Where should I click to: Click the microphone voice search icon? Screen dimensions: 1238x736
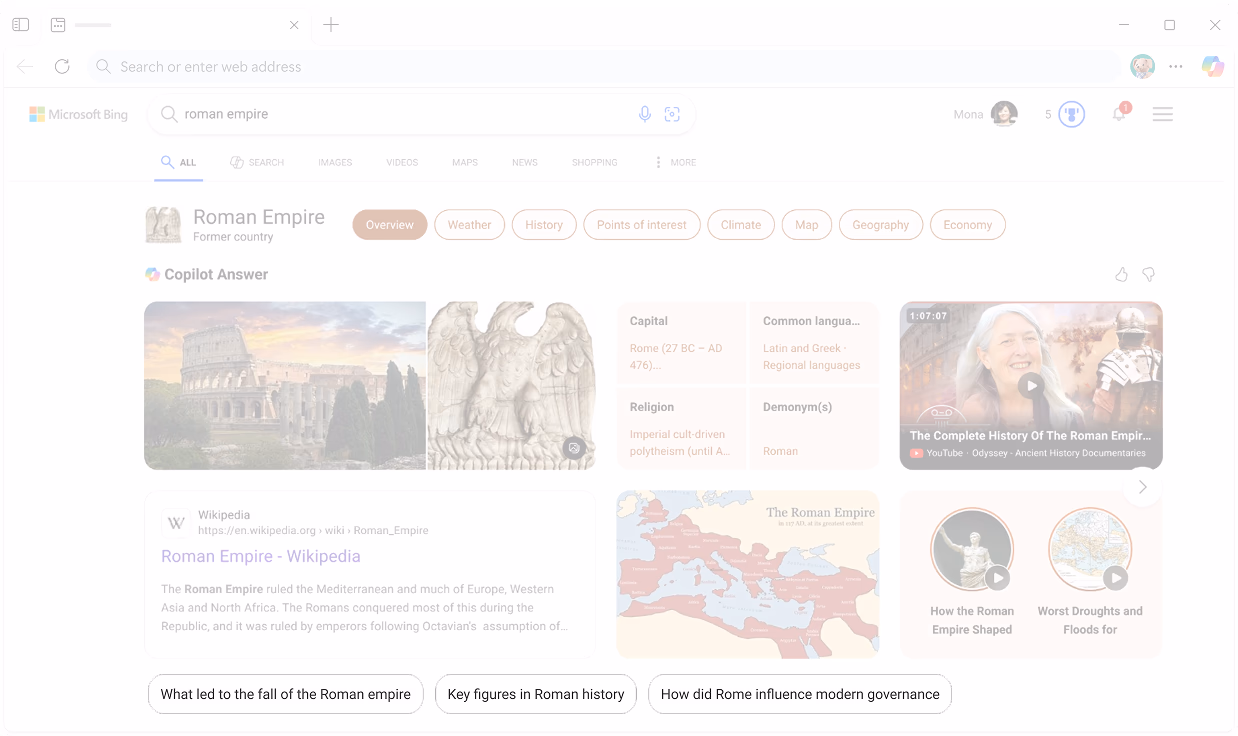pos(645,114)
